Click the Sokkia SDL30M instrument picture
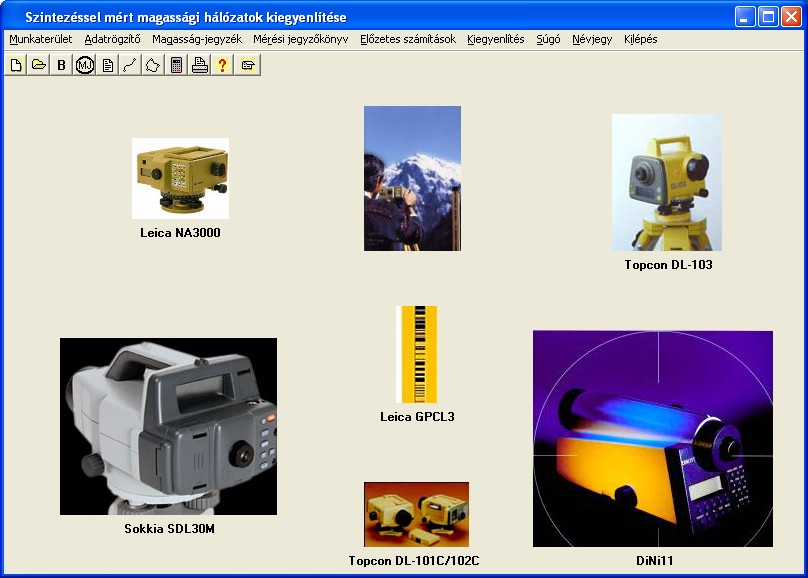The image size is (808, 578). coord(169,426)
